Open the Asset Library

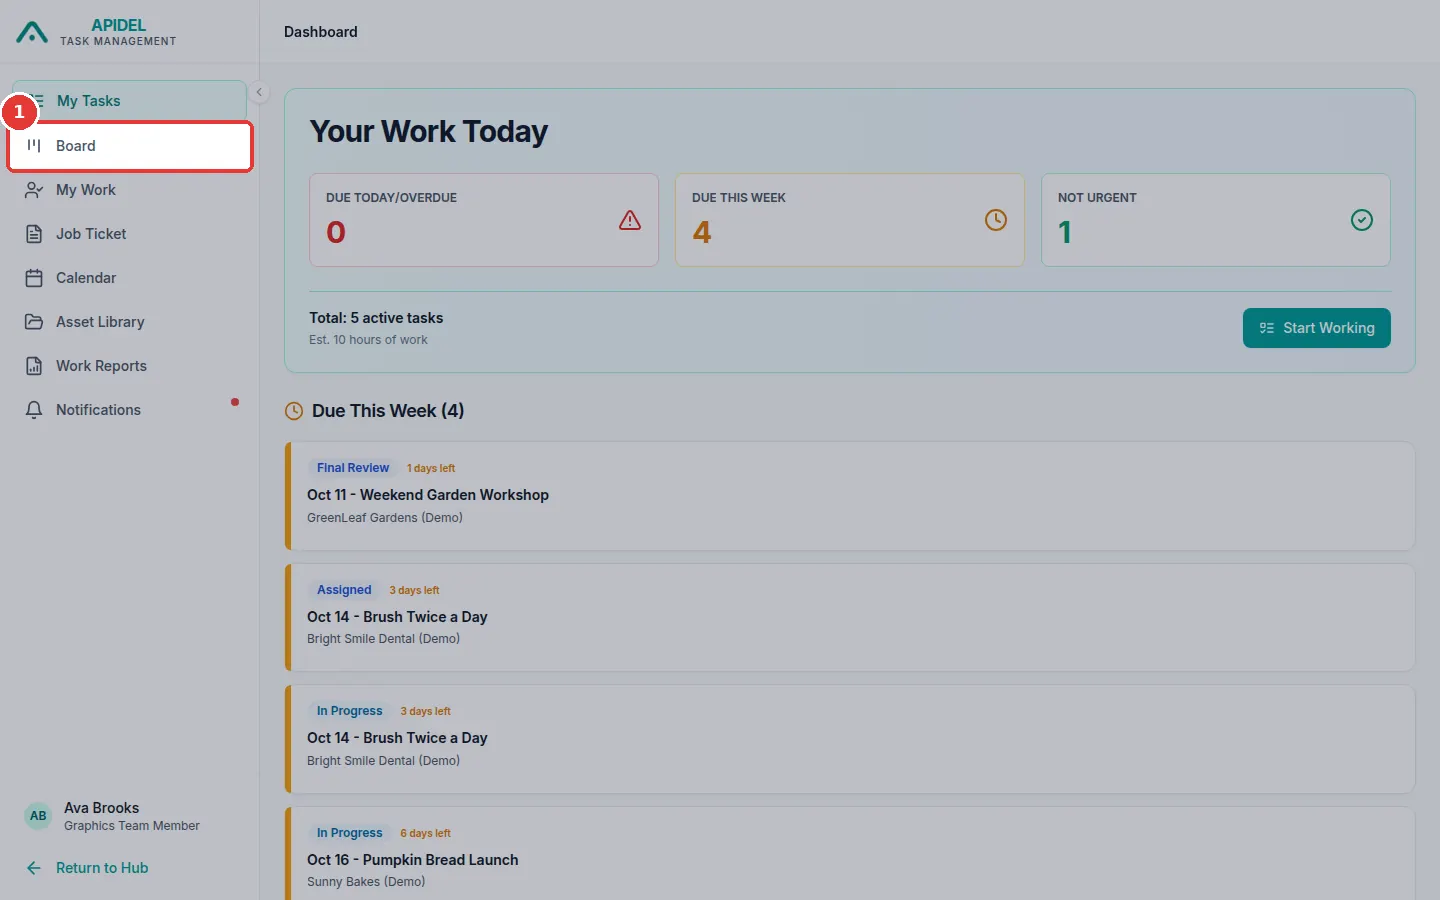tap(130, 322)
